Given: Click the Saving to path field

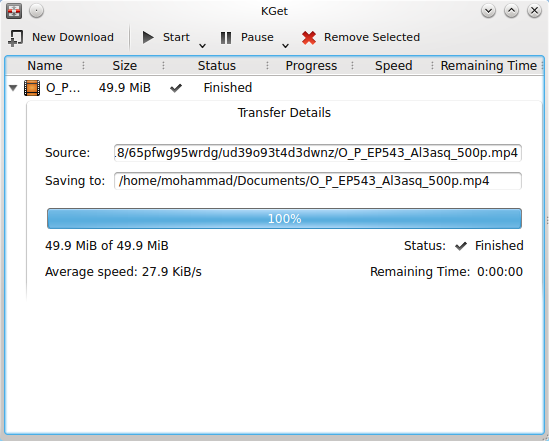Looking at the screenshot, I should [x=318, y=181].
